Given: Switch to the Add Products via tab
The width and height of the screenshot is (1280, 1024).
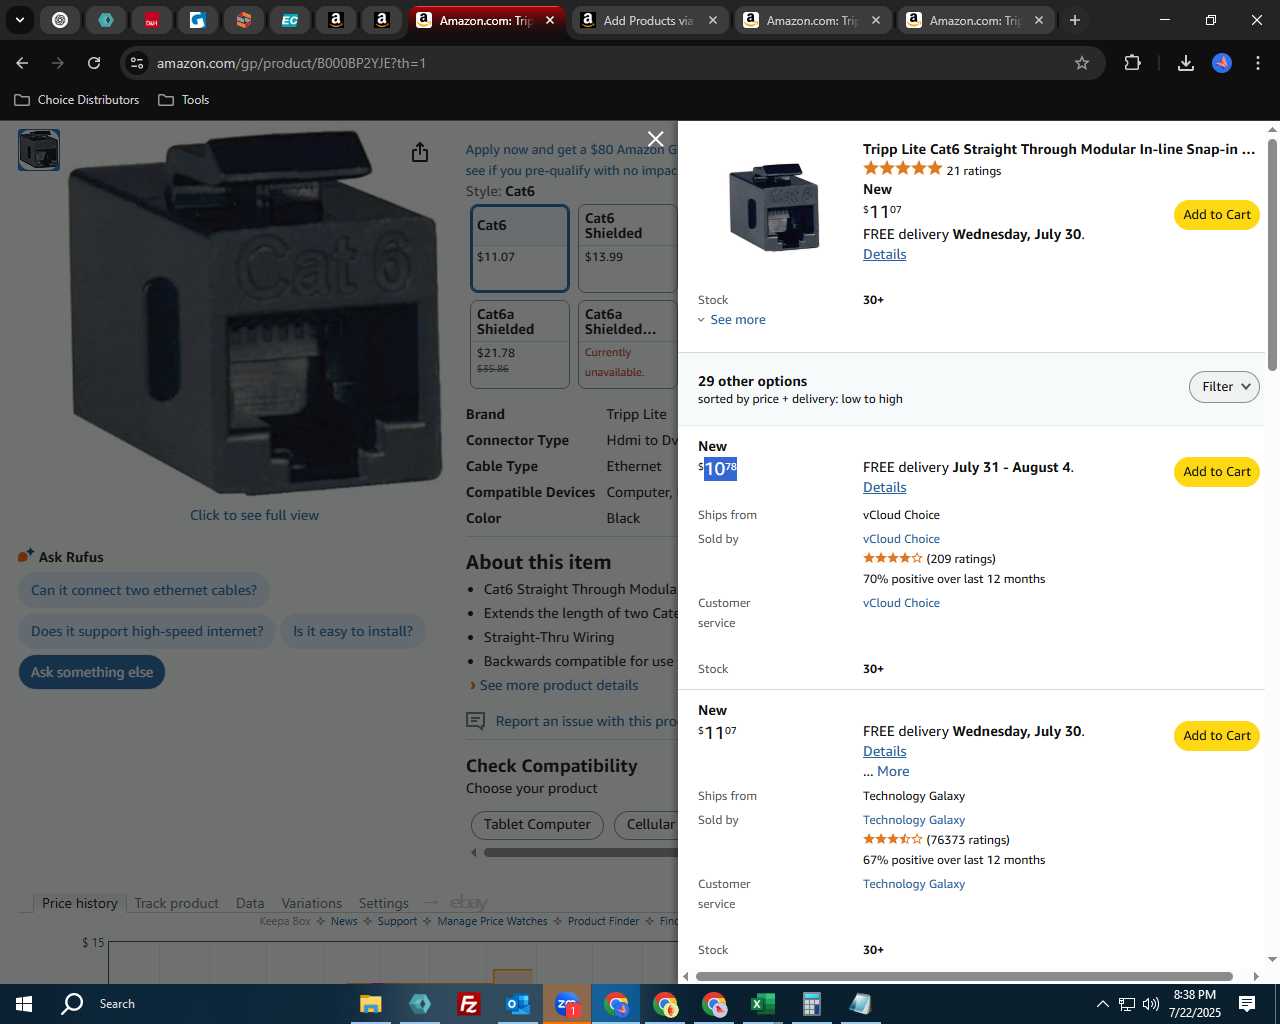Looking at the screenshot, I should tap(648, 20).
